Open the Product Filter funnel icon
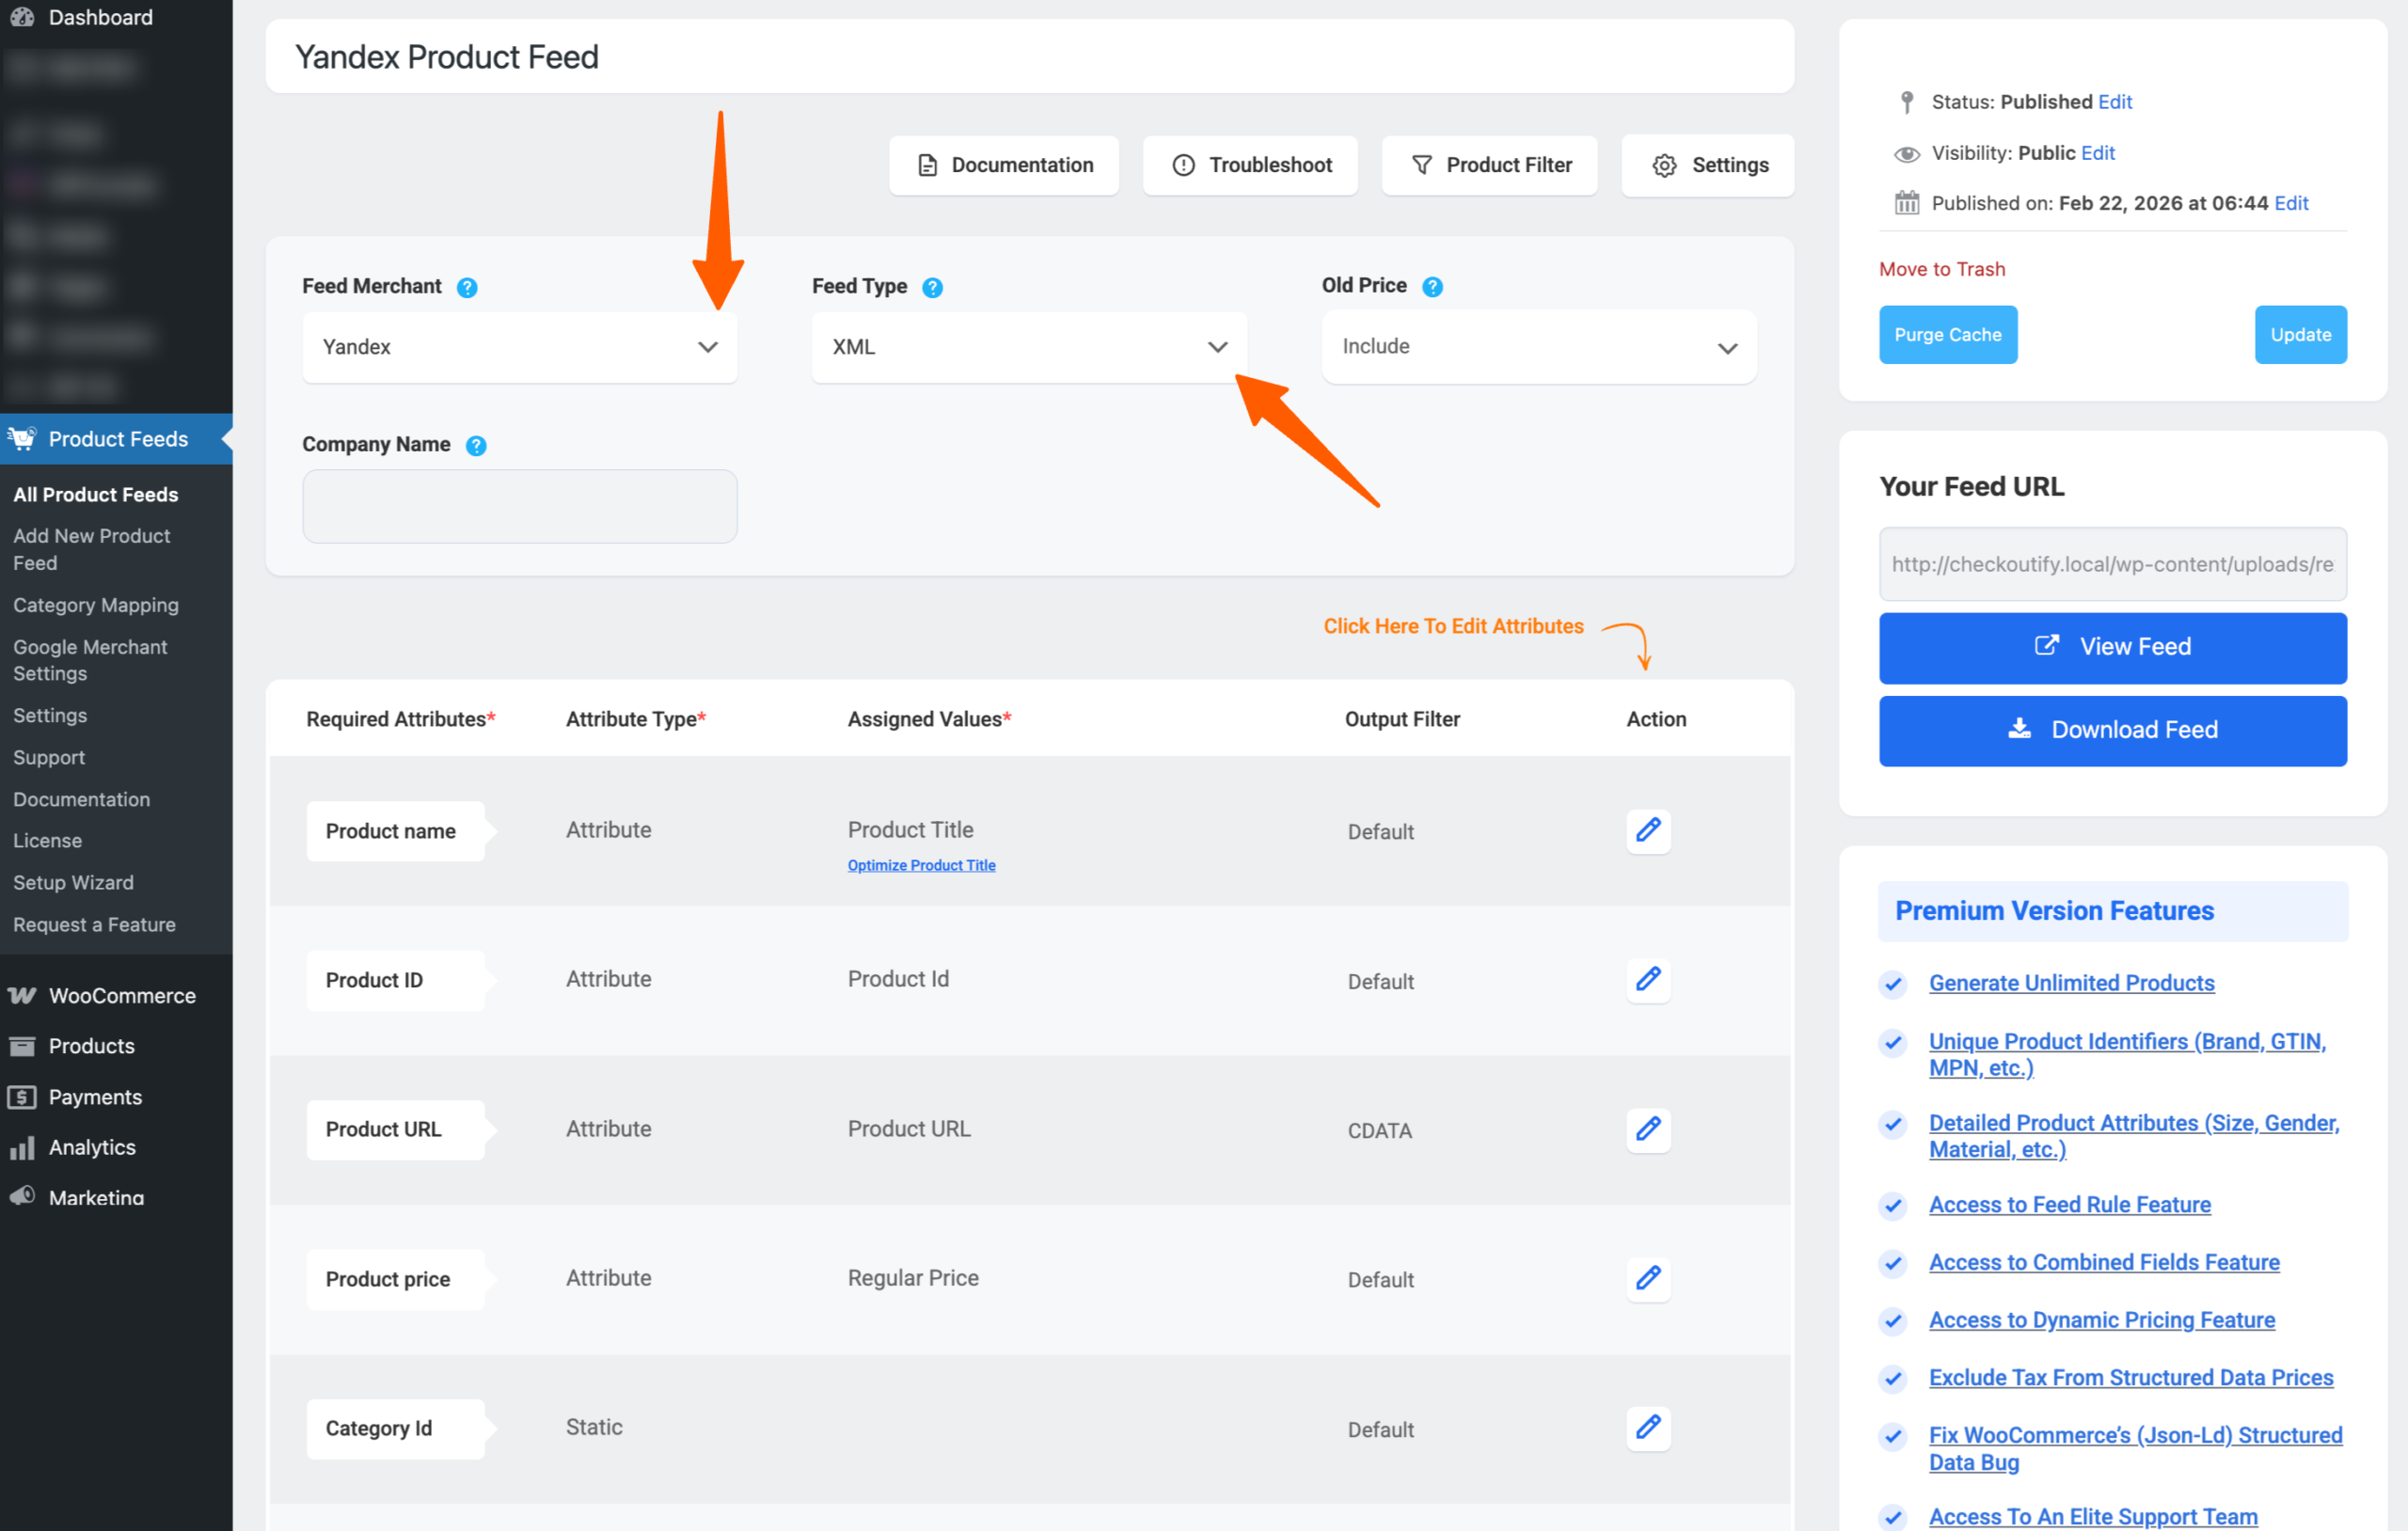 pyautogui.click(x=1422, y=165)
